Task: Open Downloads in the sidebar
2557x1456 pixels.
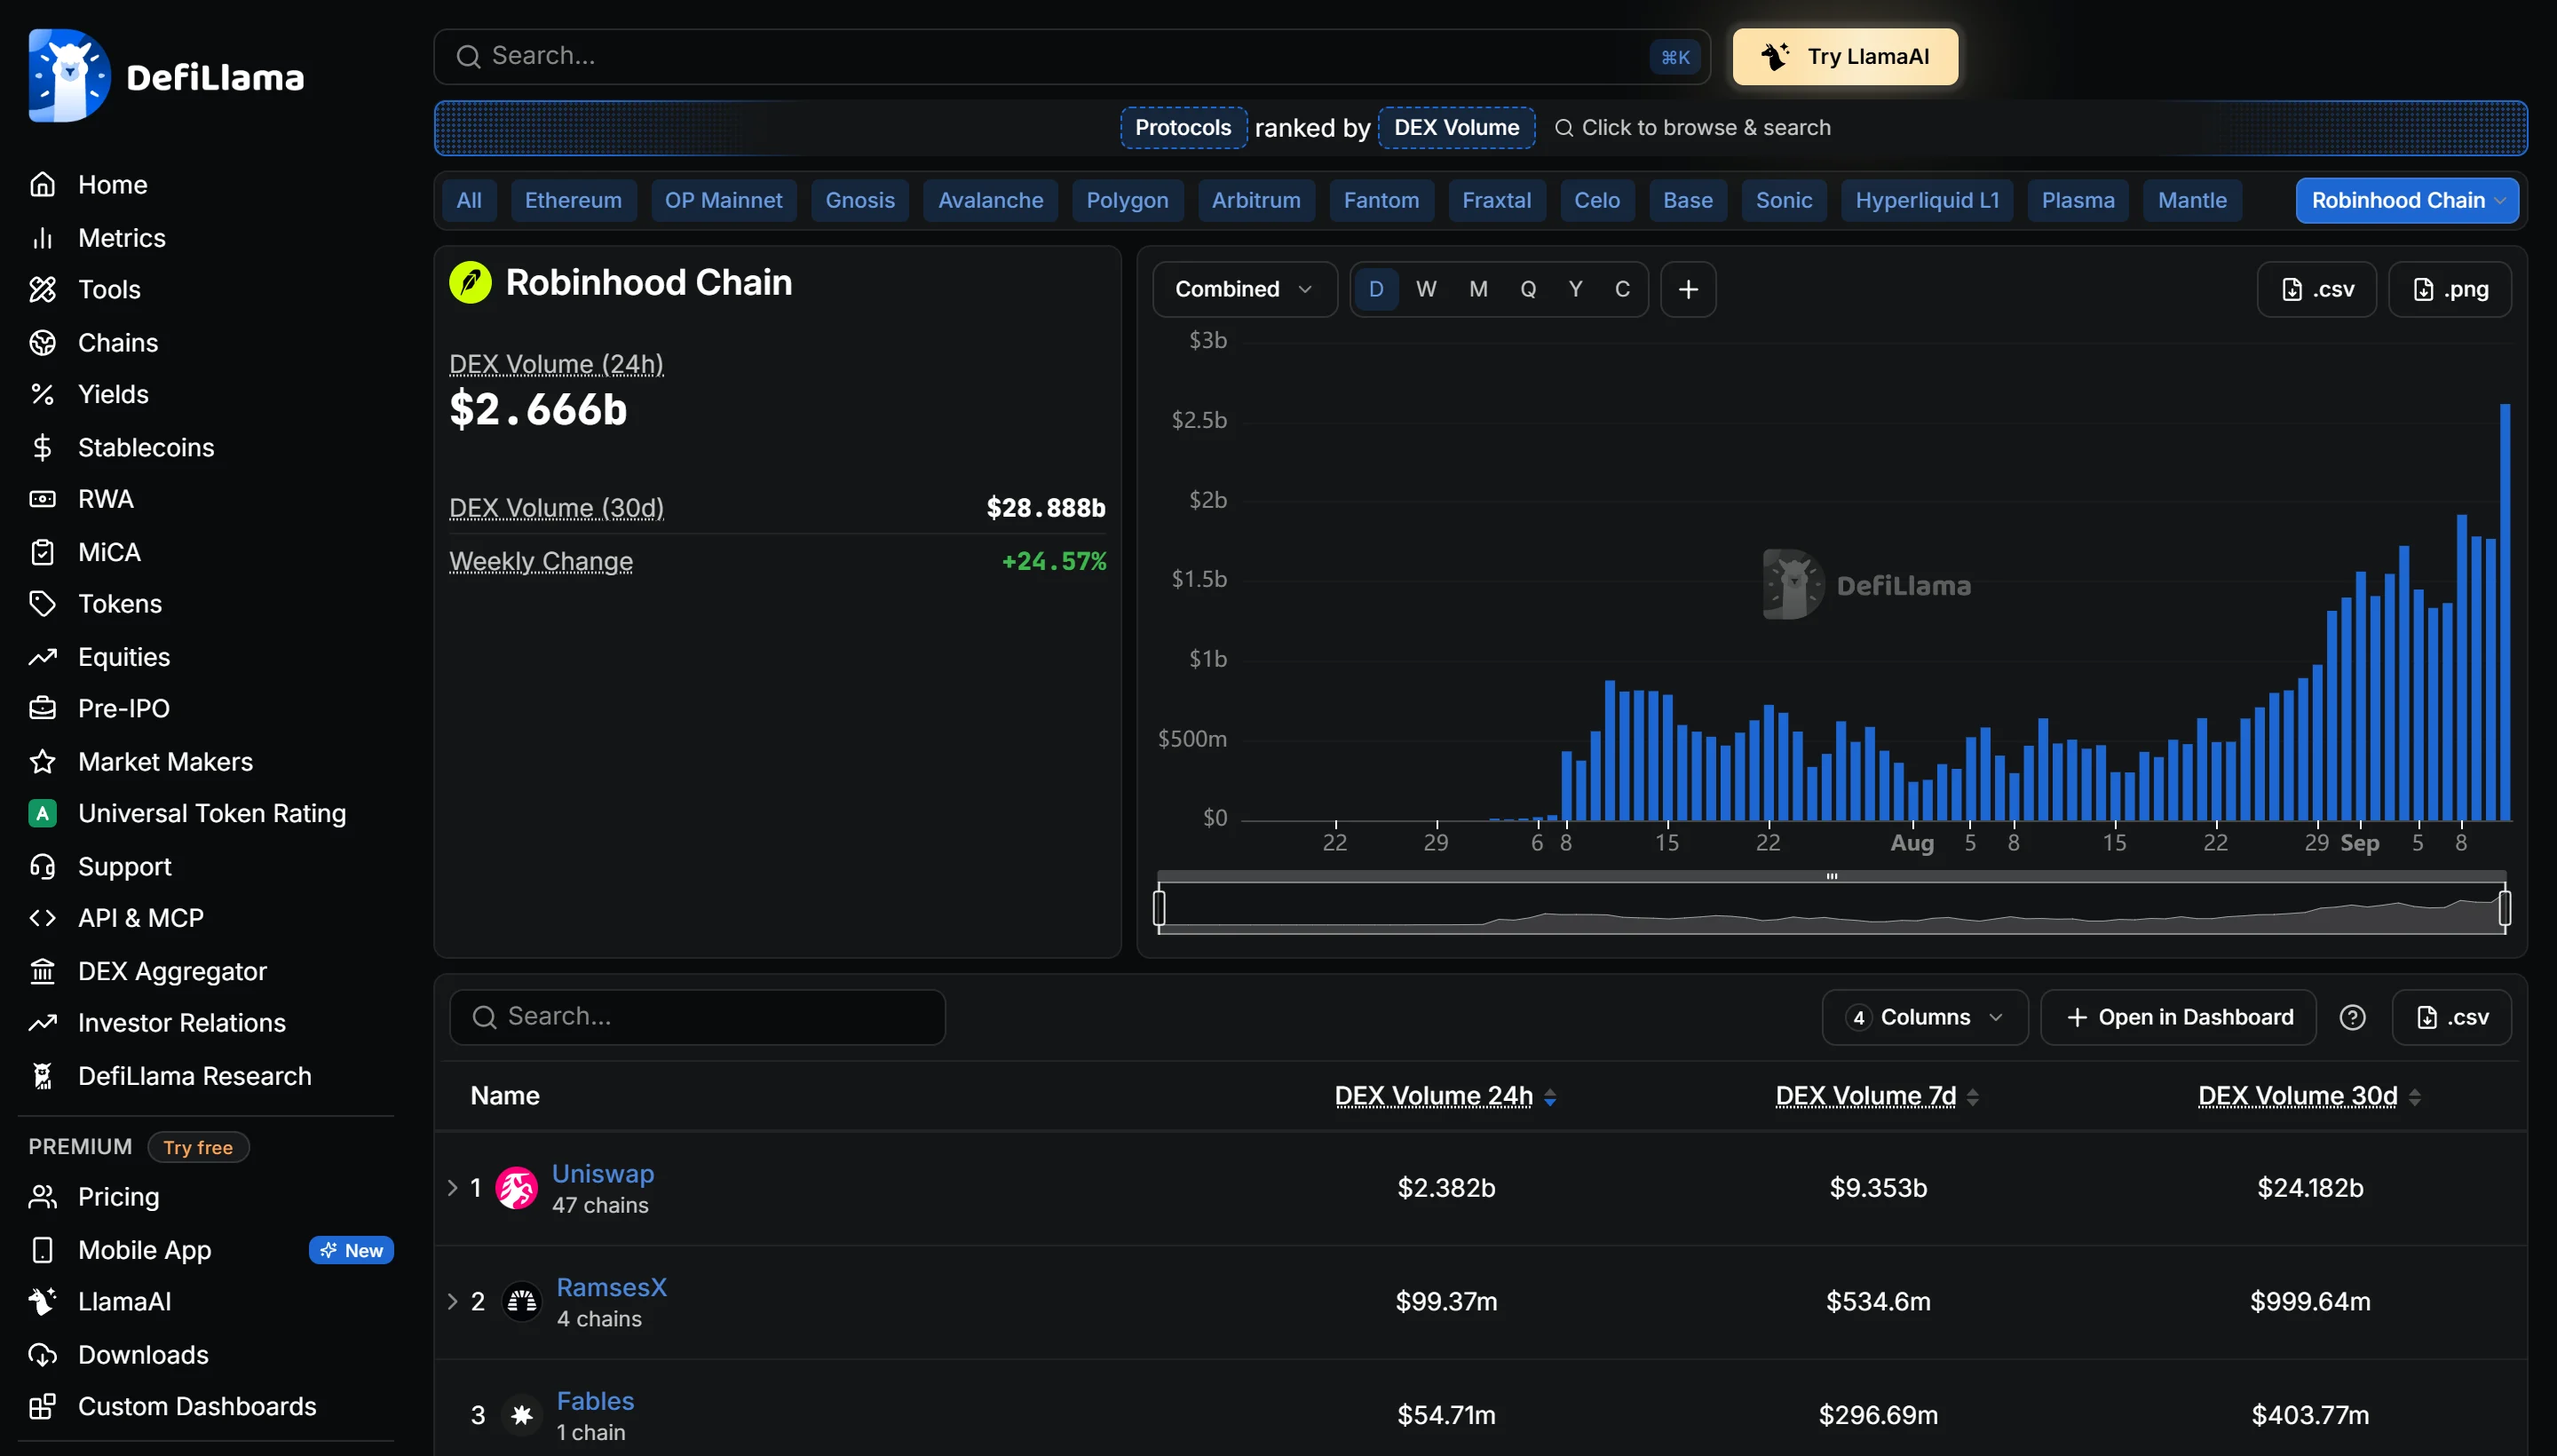Action: pos(143,1355)
